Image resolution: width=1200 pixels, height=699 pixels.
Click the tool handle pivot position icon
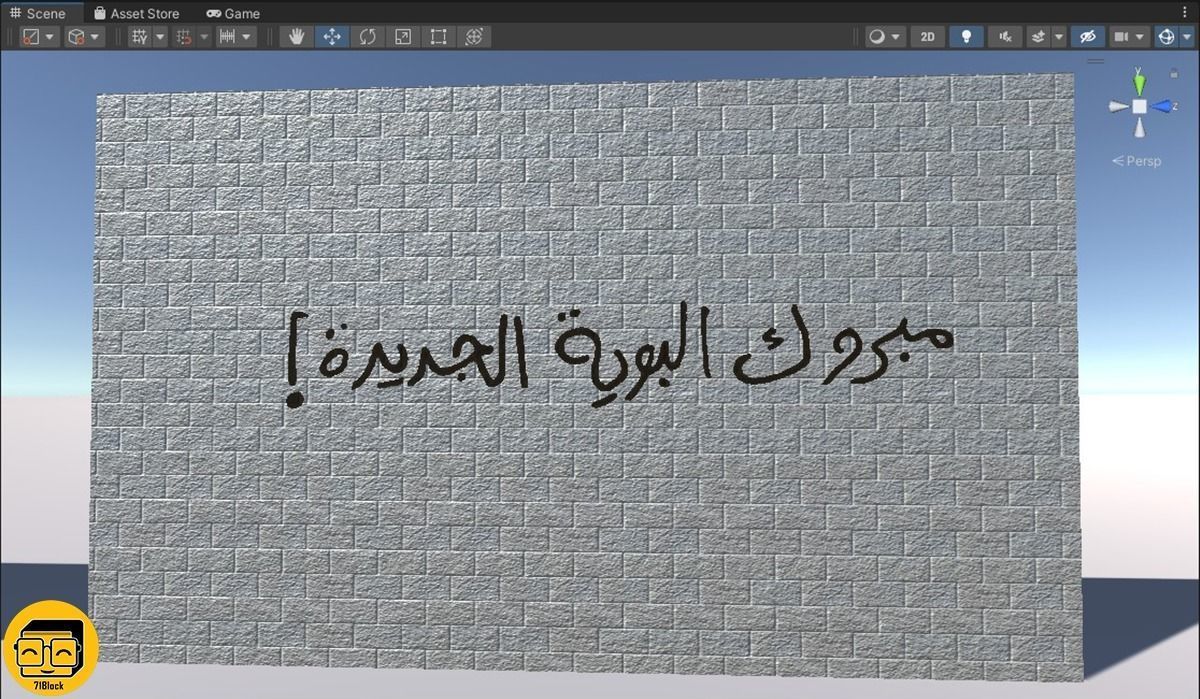click(31, 37)
